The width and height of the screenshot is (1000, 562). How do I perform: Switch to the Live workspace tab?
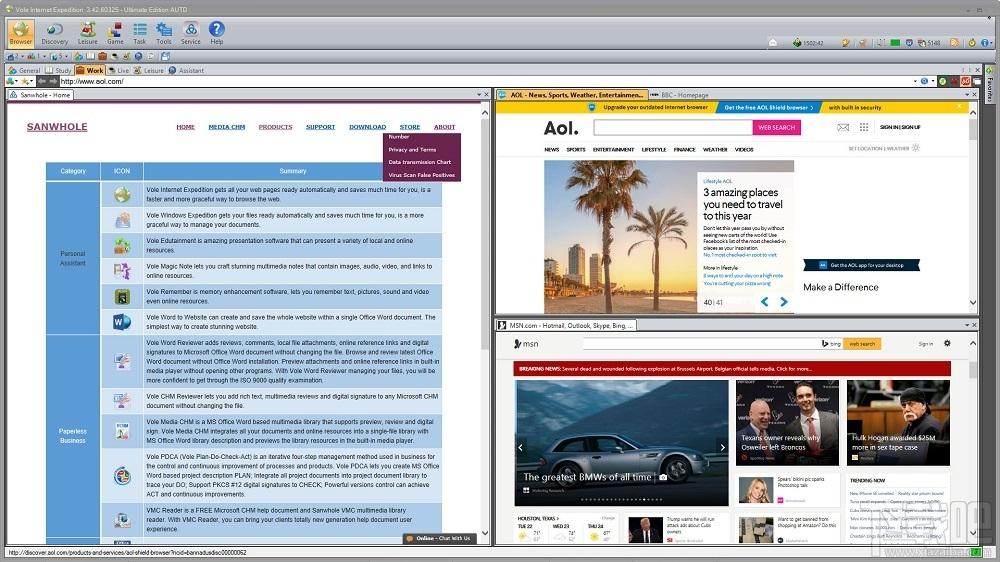pyautogui.click(x=119, y=70)
